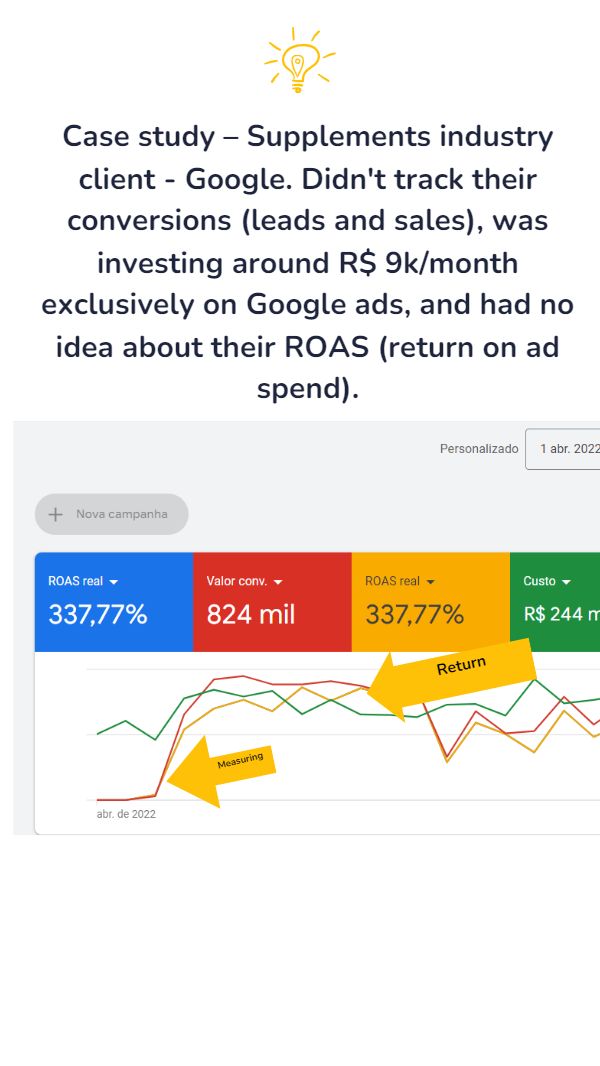Open the blue ROAS real dropdown arrow
Image resolution: width=600 pixels, height=1066 pixels.
click(113, 582)
